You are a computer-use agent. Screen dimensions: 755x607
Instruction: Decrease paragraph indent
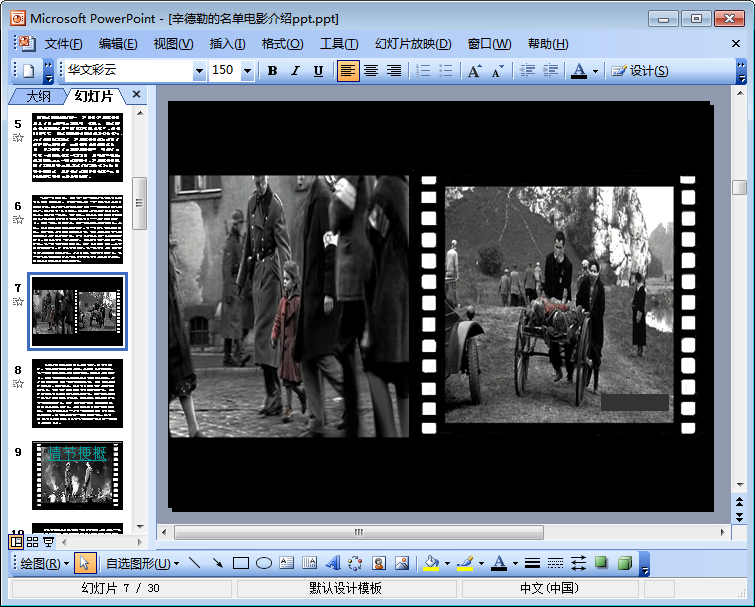527,71
